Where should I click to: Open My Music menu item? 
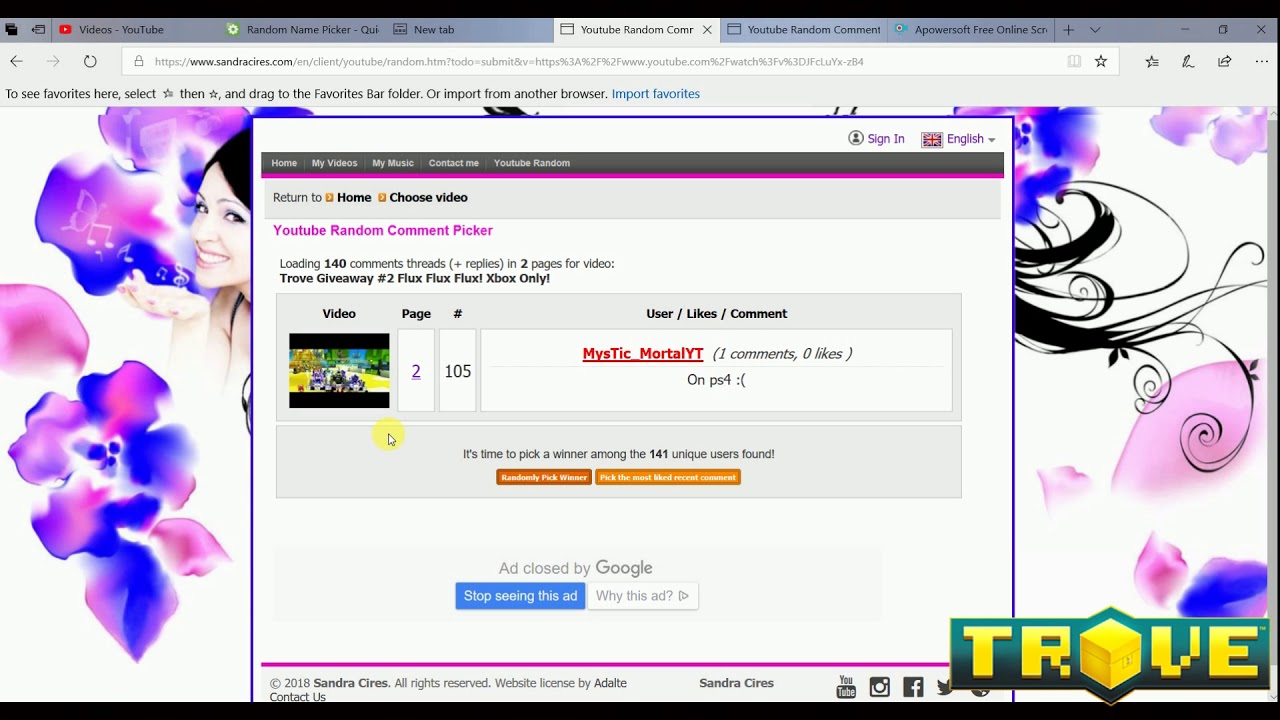(393, 163)
